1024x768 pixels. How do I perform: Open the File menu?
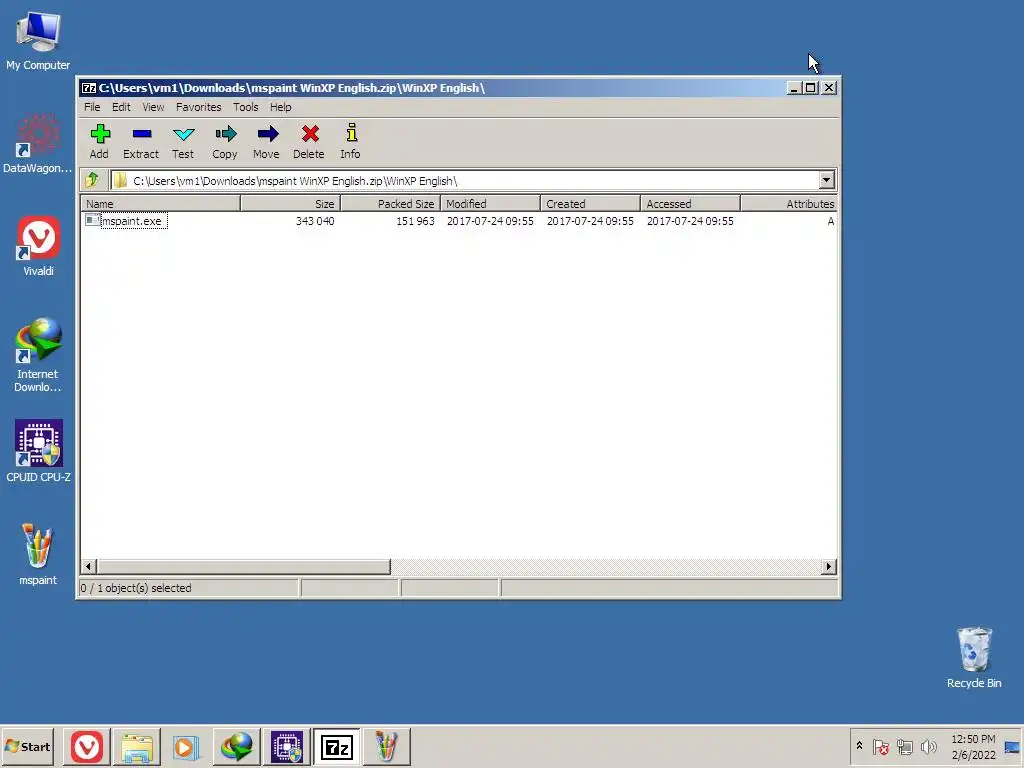coord(92,107)
